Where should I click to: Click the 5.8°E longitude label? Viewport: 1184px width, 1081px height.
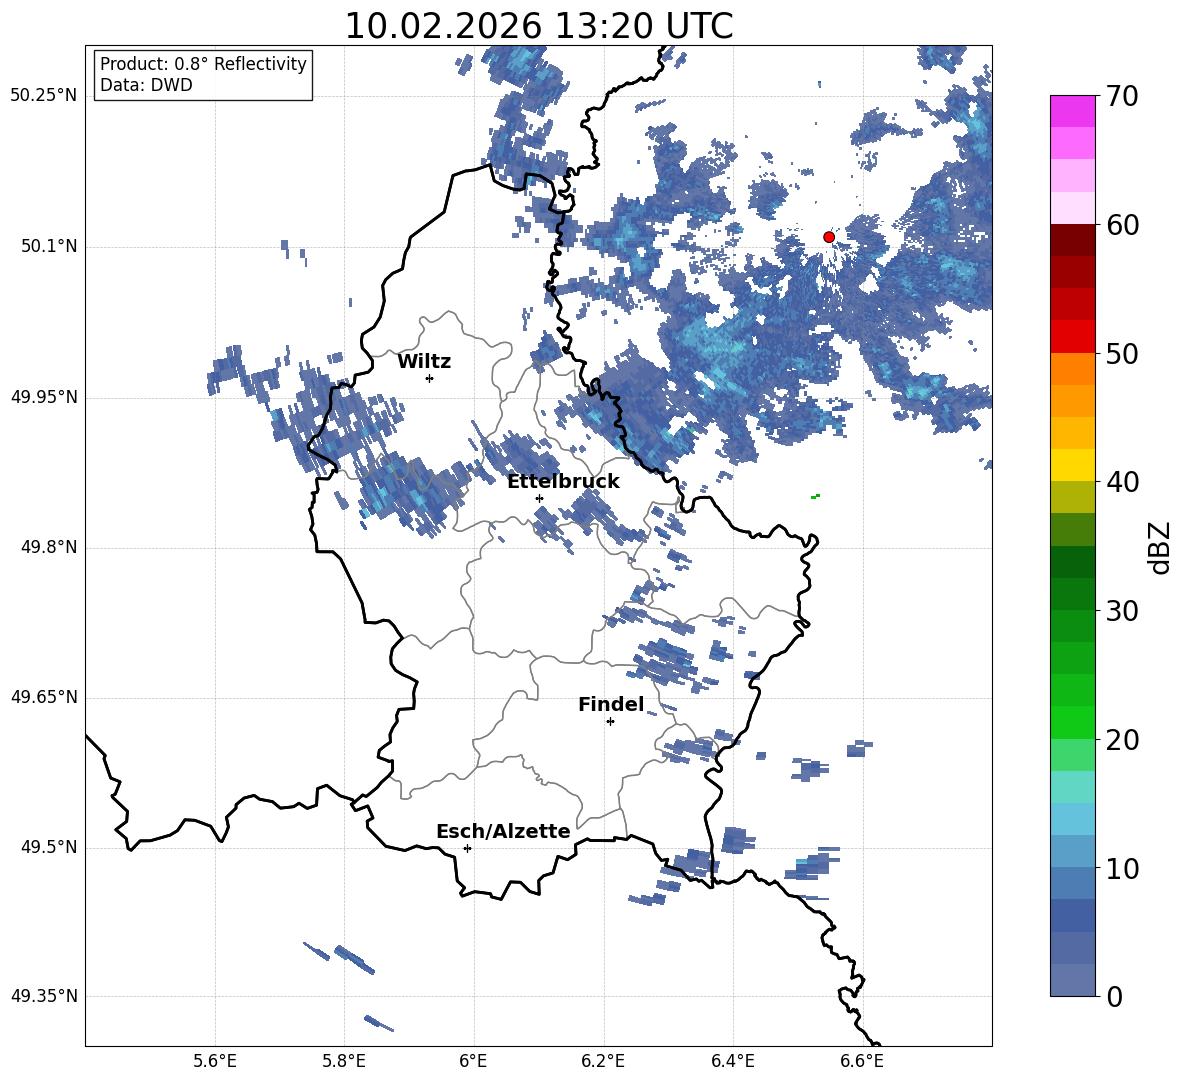[x=344, y=1061]
